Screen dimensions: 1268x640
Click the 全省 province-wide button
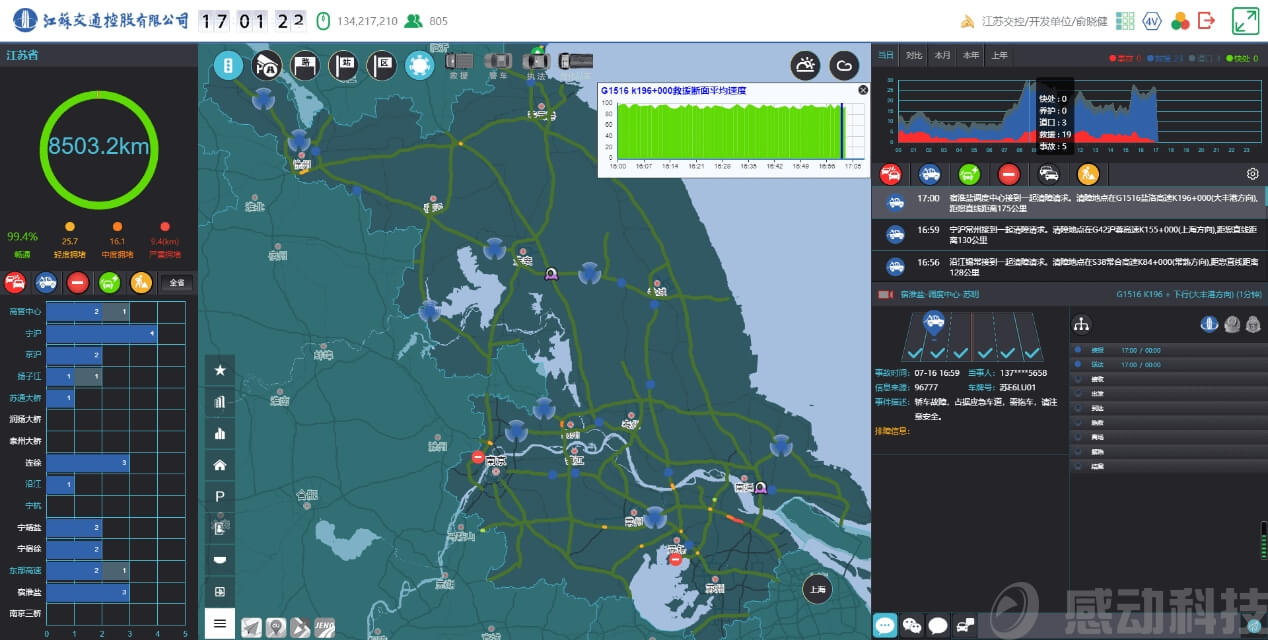coord(177,283)
